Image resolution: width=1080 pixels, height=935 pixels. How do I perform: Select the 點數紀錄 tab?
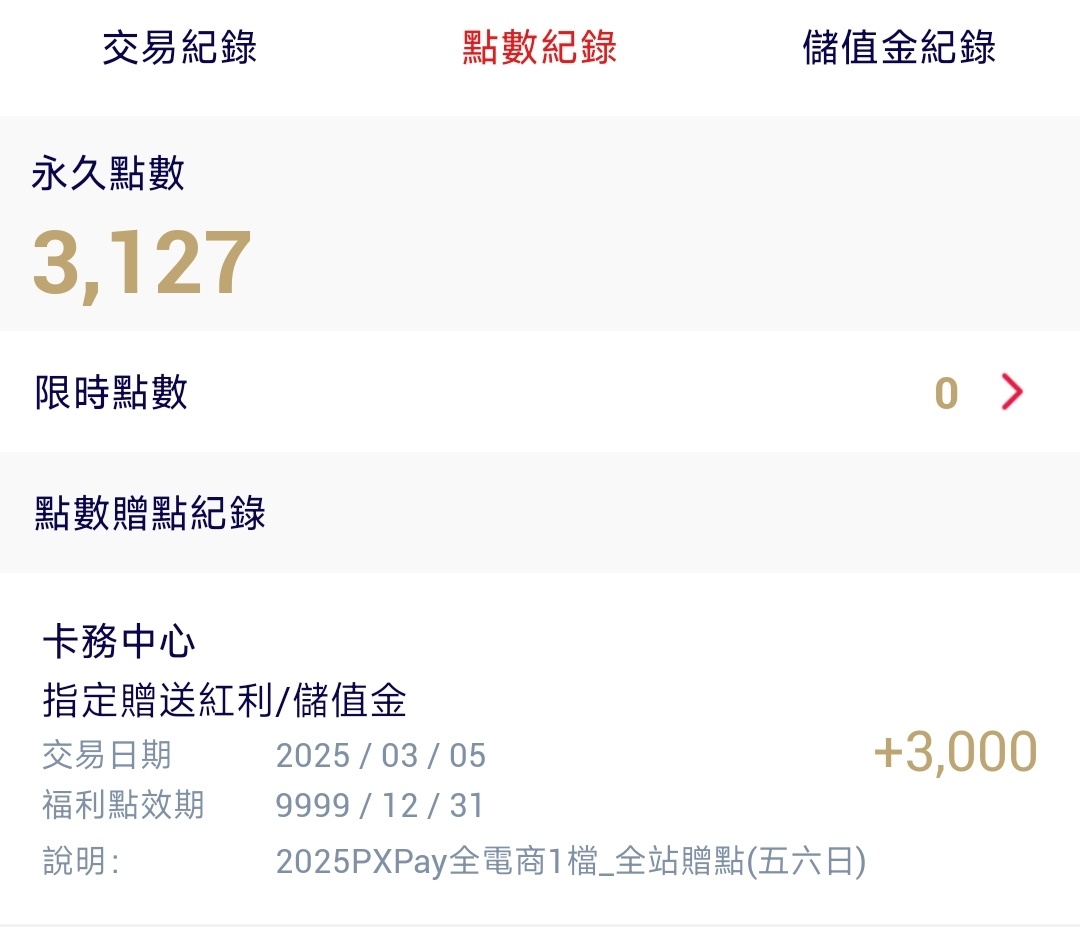coord(539,48)
